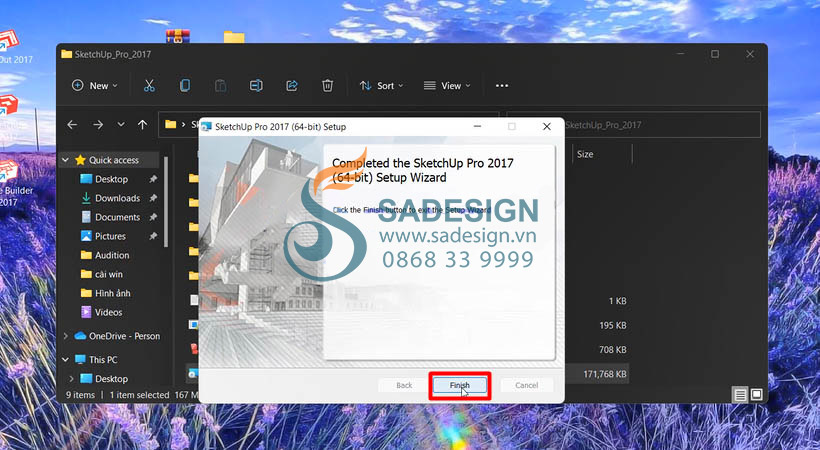Collapse the Quick access section

coord(65,160)
